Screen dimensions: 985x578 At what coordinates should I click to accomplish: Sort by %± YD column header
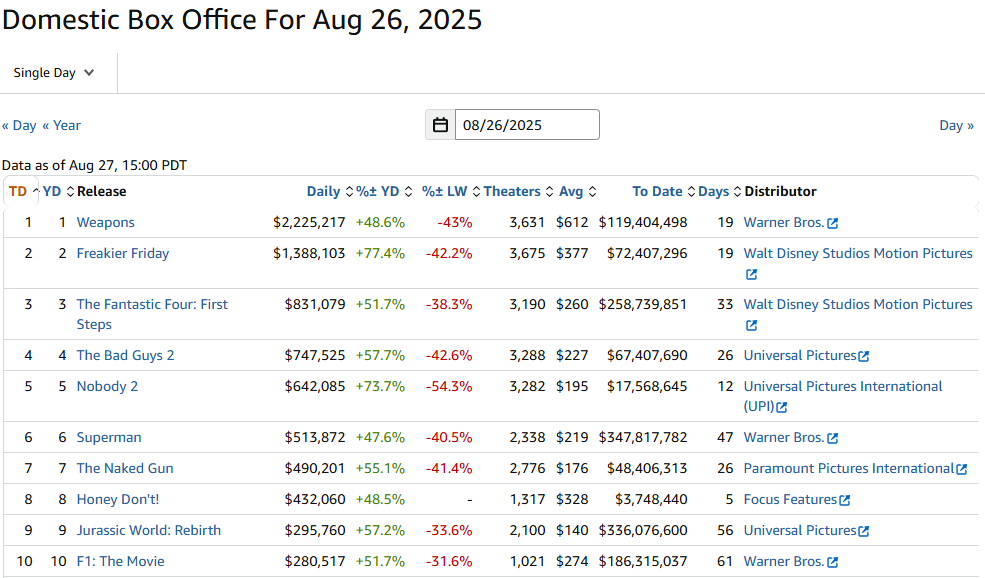384,192
